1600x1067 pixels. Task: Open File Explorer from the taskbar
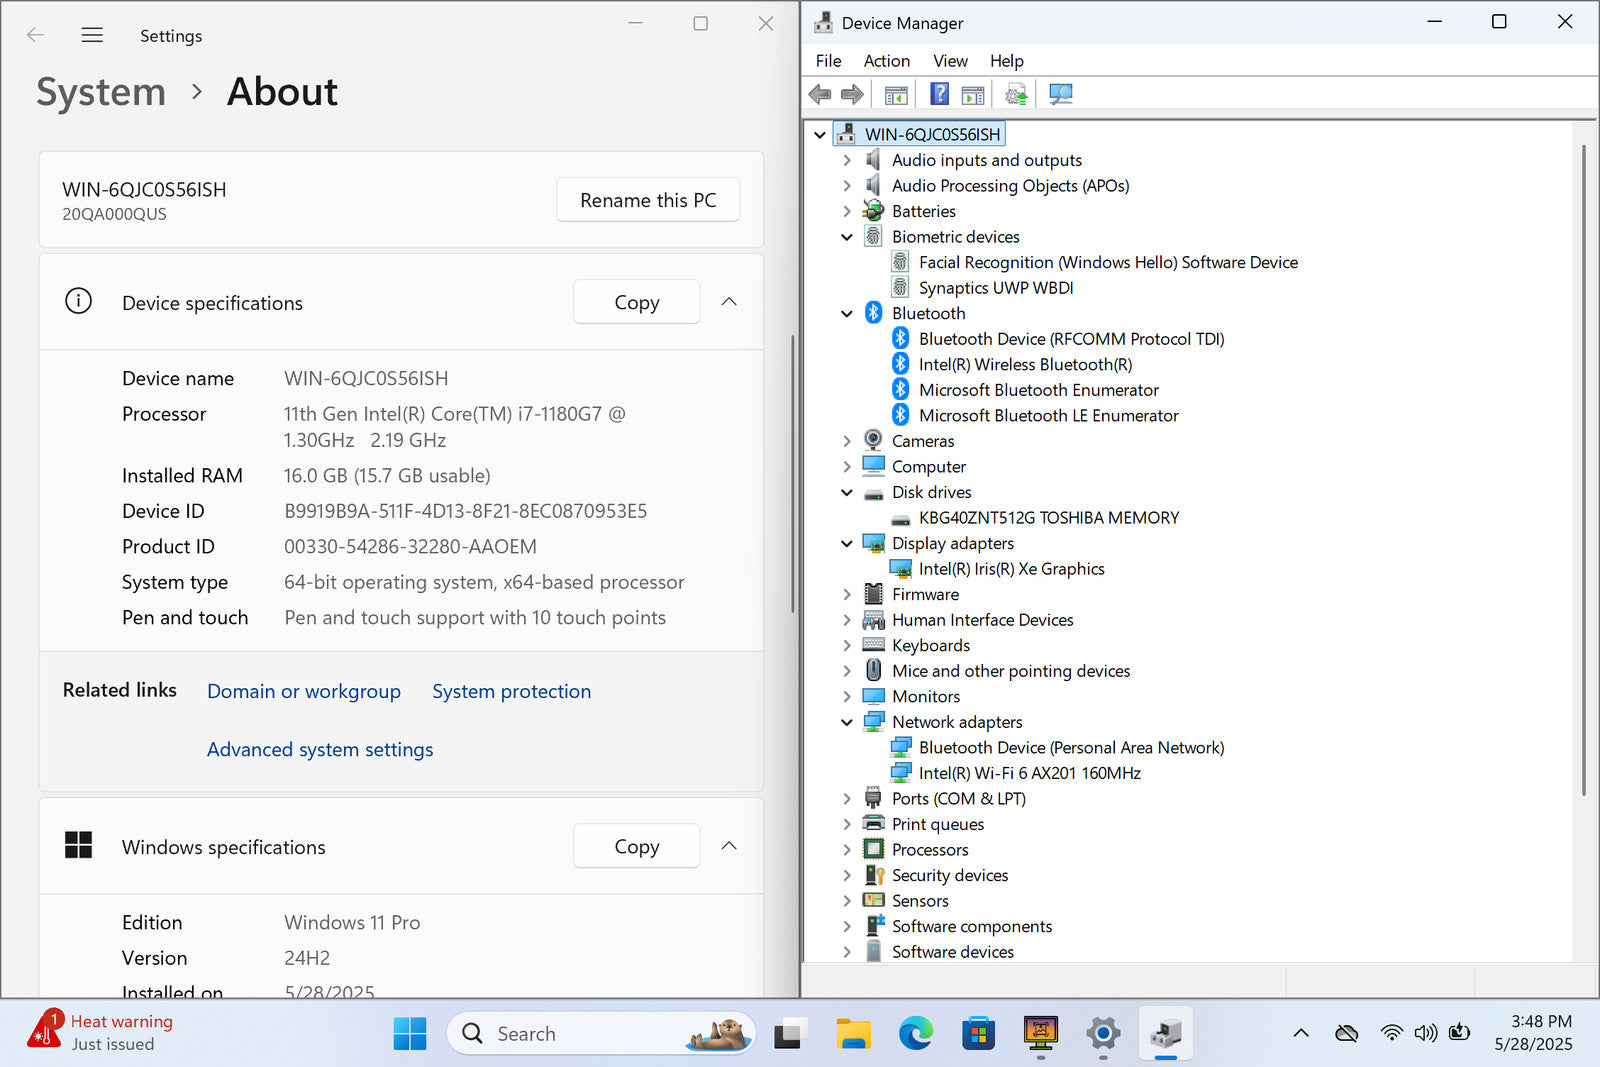coord(853,1033)
